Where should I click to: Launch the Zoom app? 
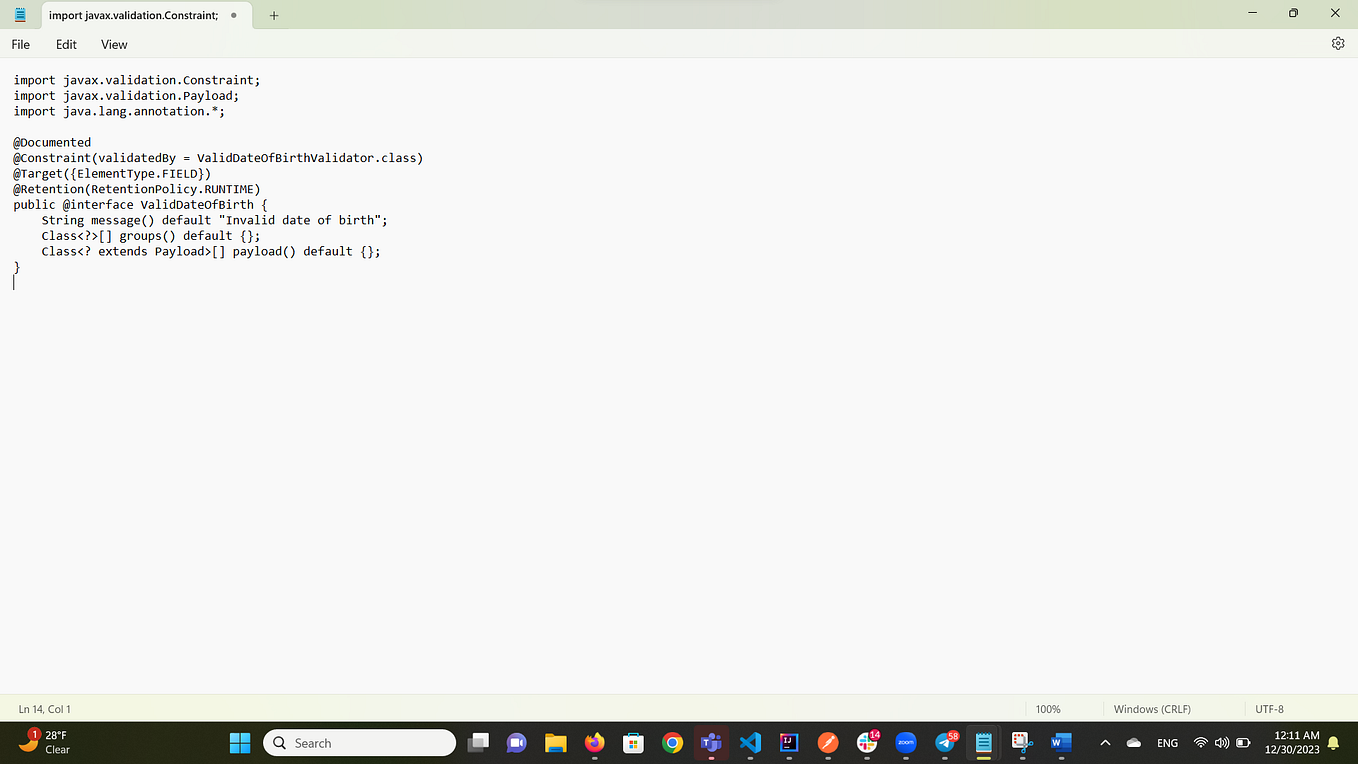coord(905,743)
